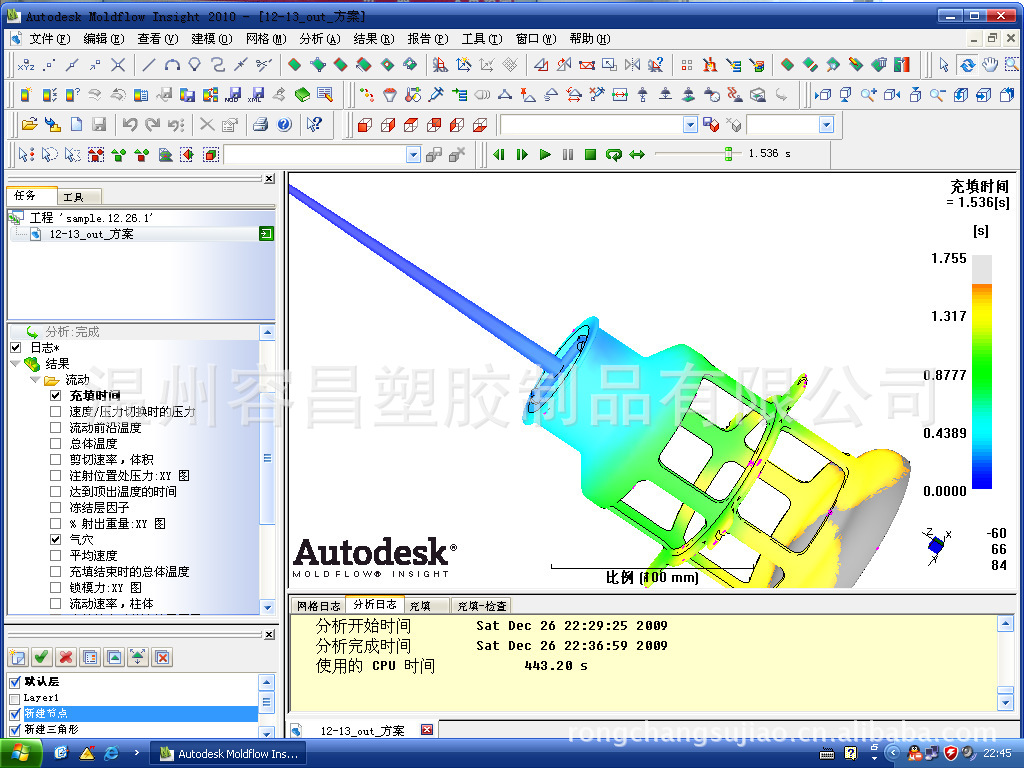Viewport: 1024px width, 768px height.
Task: Uncheck the 气穴 checkbox
Action: coord(56,539)
